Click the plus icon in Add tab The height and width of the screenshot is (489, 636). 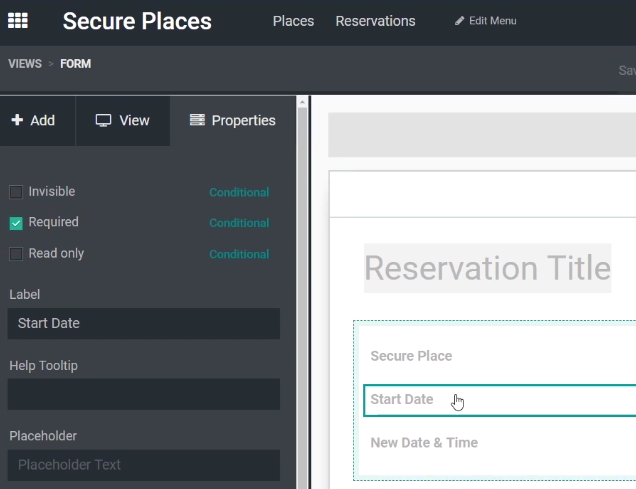[17, 120]
